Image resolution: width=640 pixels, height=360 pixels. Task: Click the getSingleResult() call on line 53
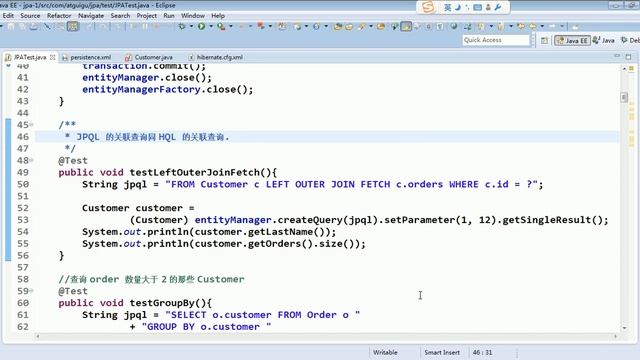tap(552, 220)
